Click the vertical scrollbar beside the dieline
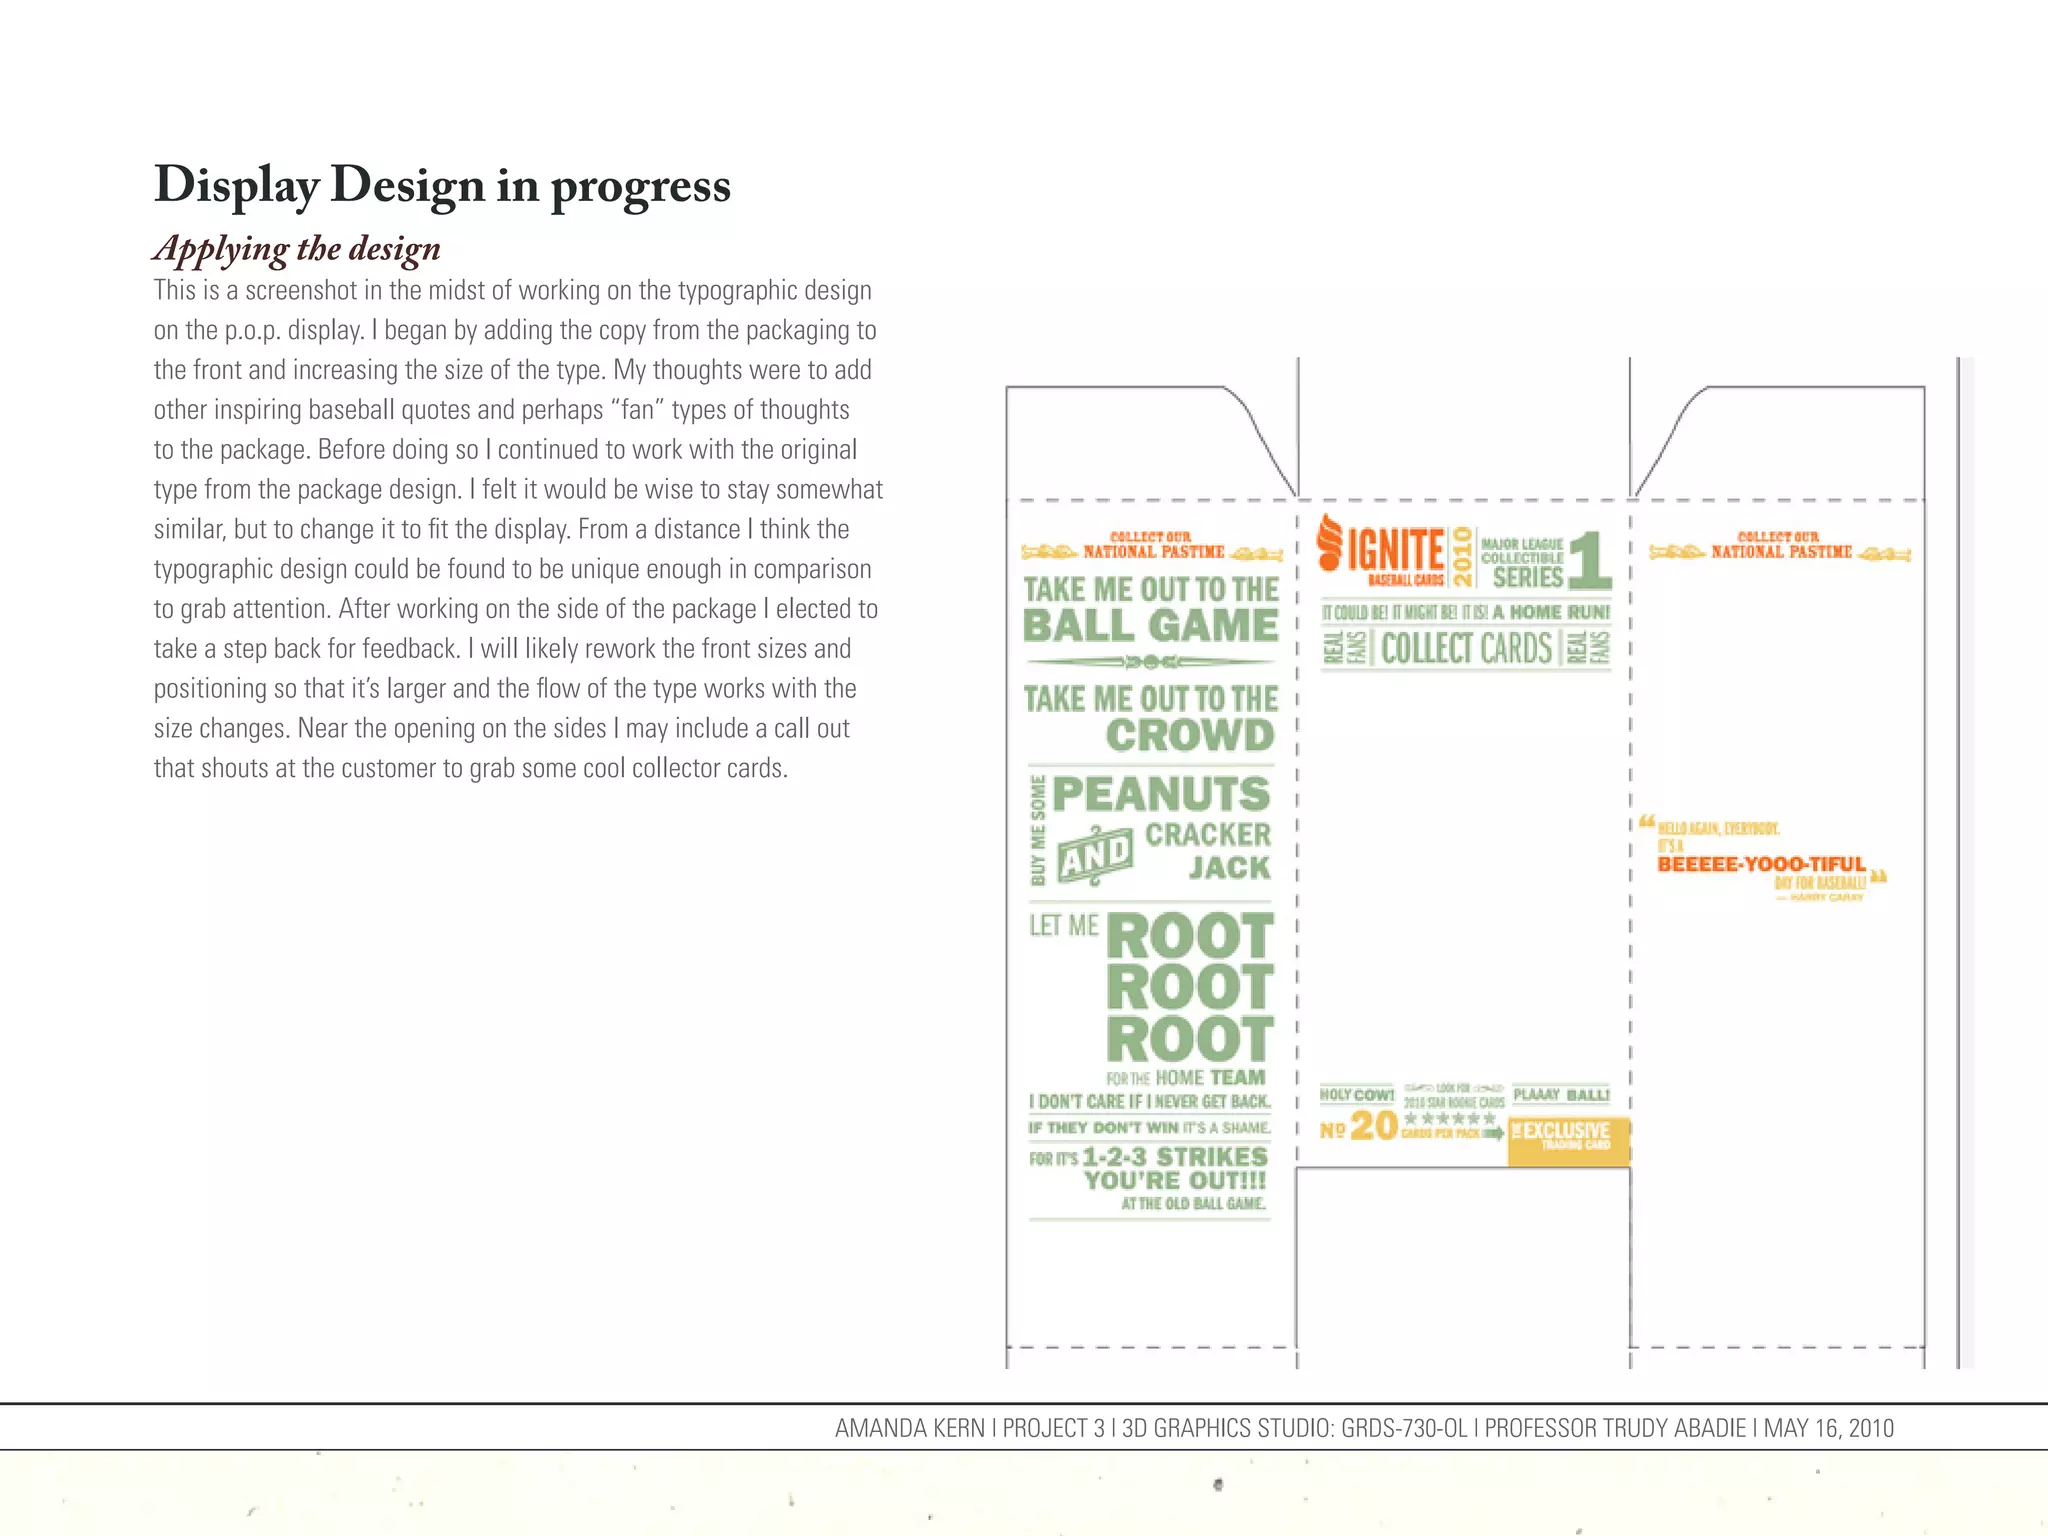 click(x=1964, y=862)
